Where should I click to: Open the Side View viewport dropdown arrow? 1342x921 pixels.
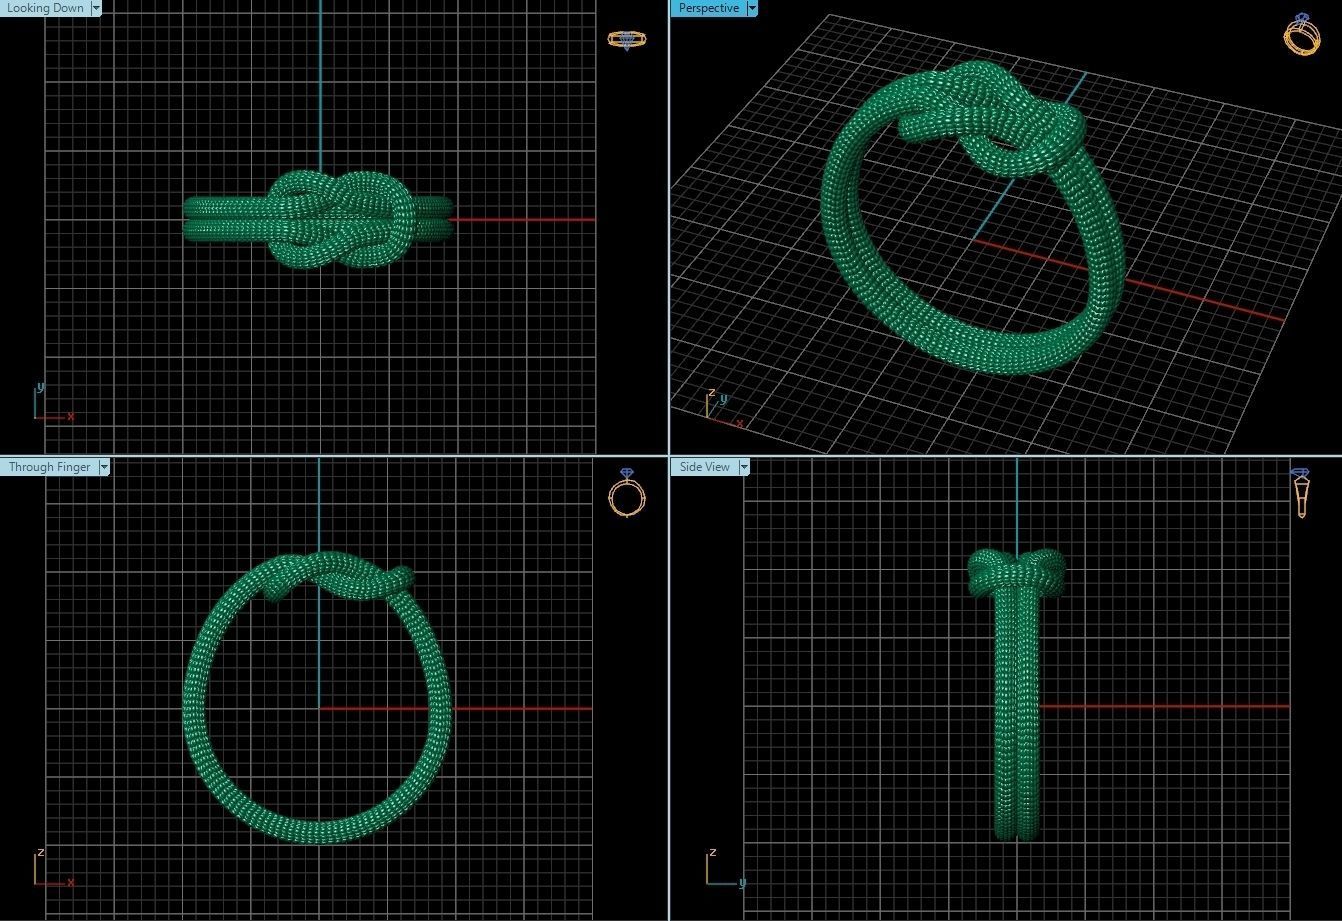click(x=744, y=467)
